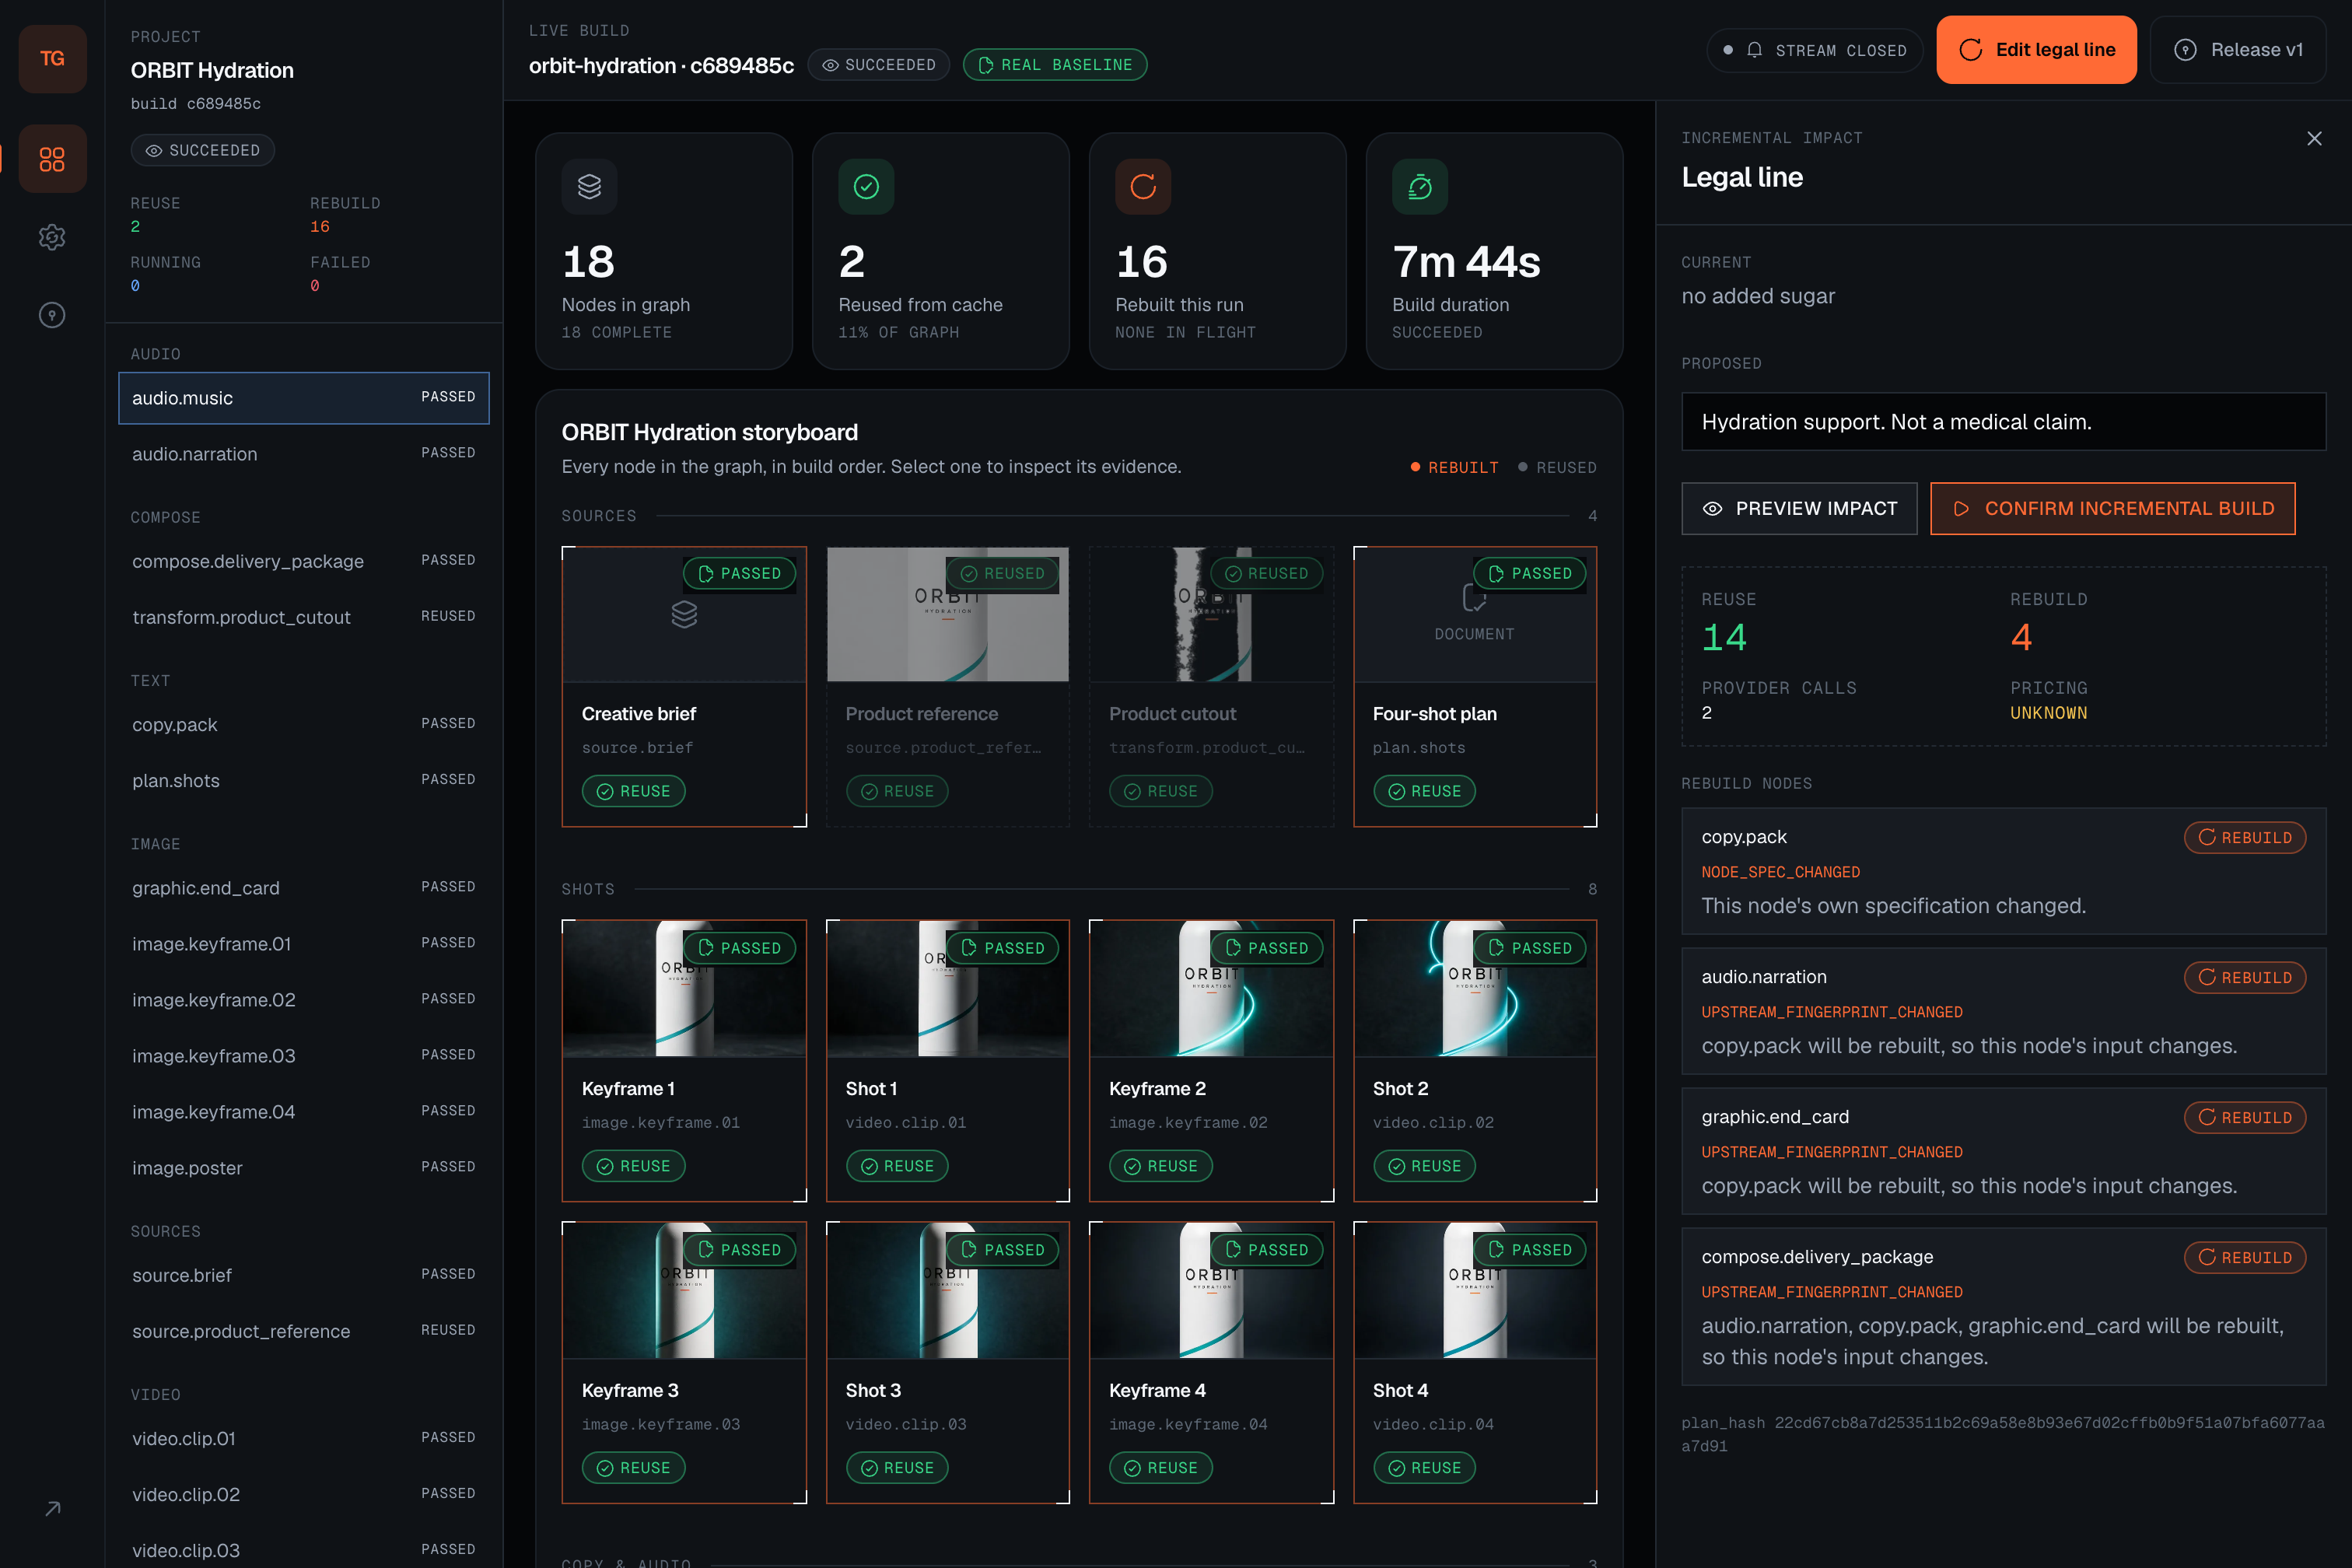
Task: Open the Keyframe 3 thumbnail
Action: pyautogui.click(x=684, y=1291)
